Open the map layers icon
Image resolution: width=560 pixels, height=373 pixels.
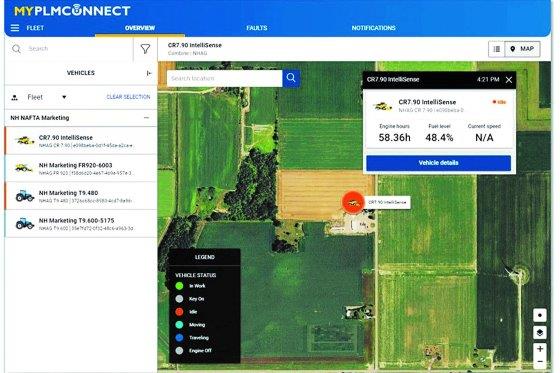coord(540,332)
